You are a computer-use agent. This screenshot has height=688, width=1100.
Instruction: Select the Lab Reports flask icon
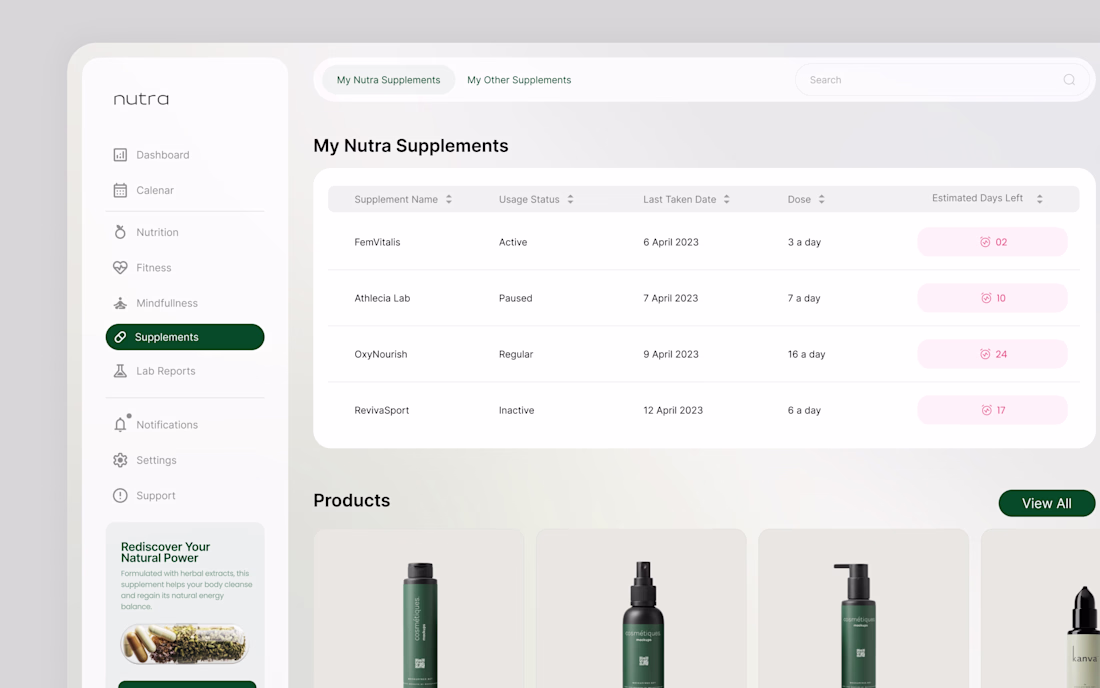[x=120, y=371]
